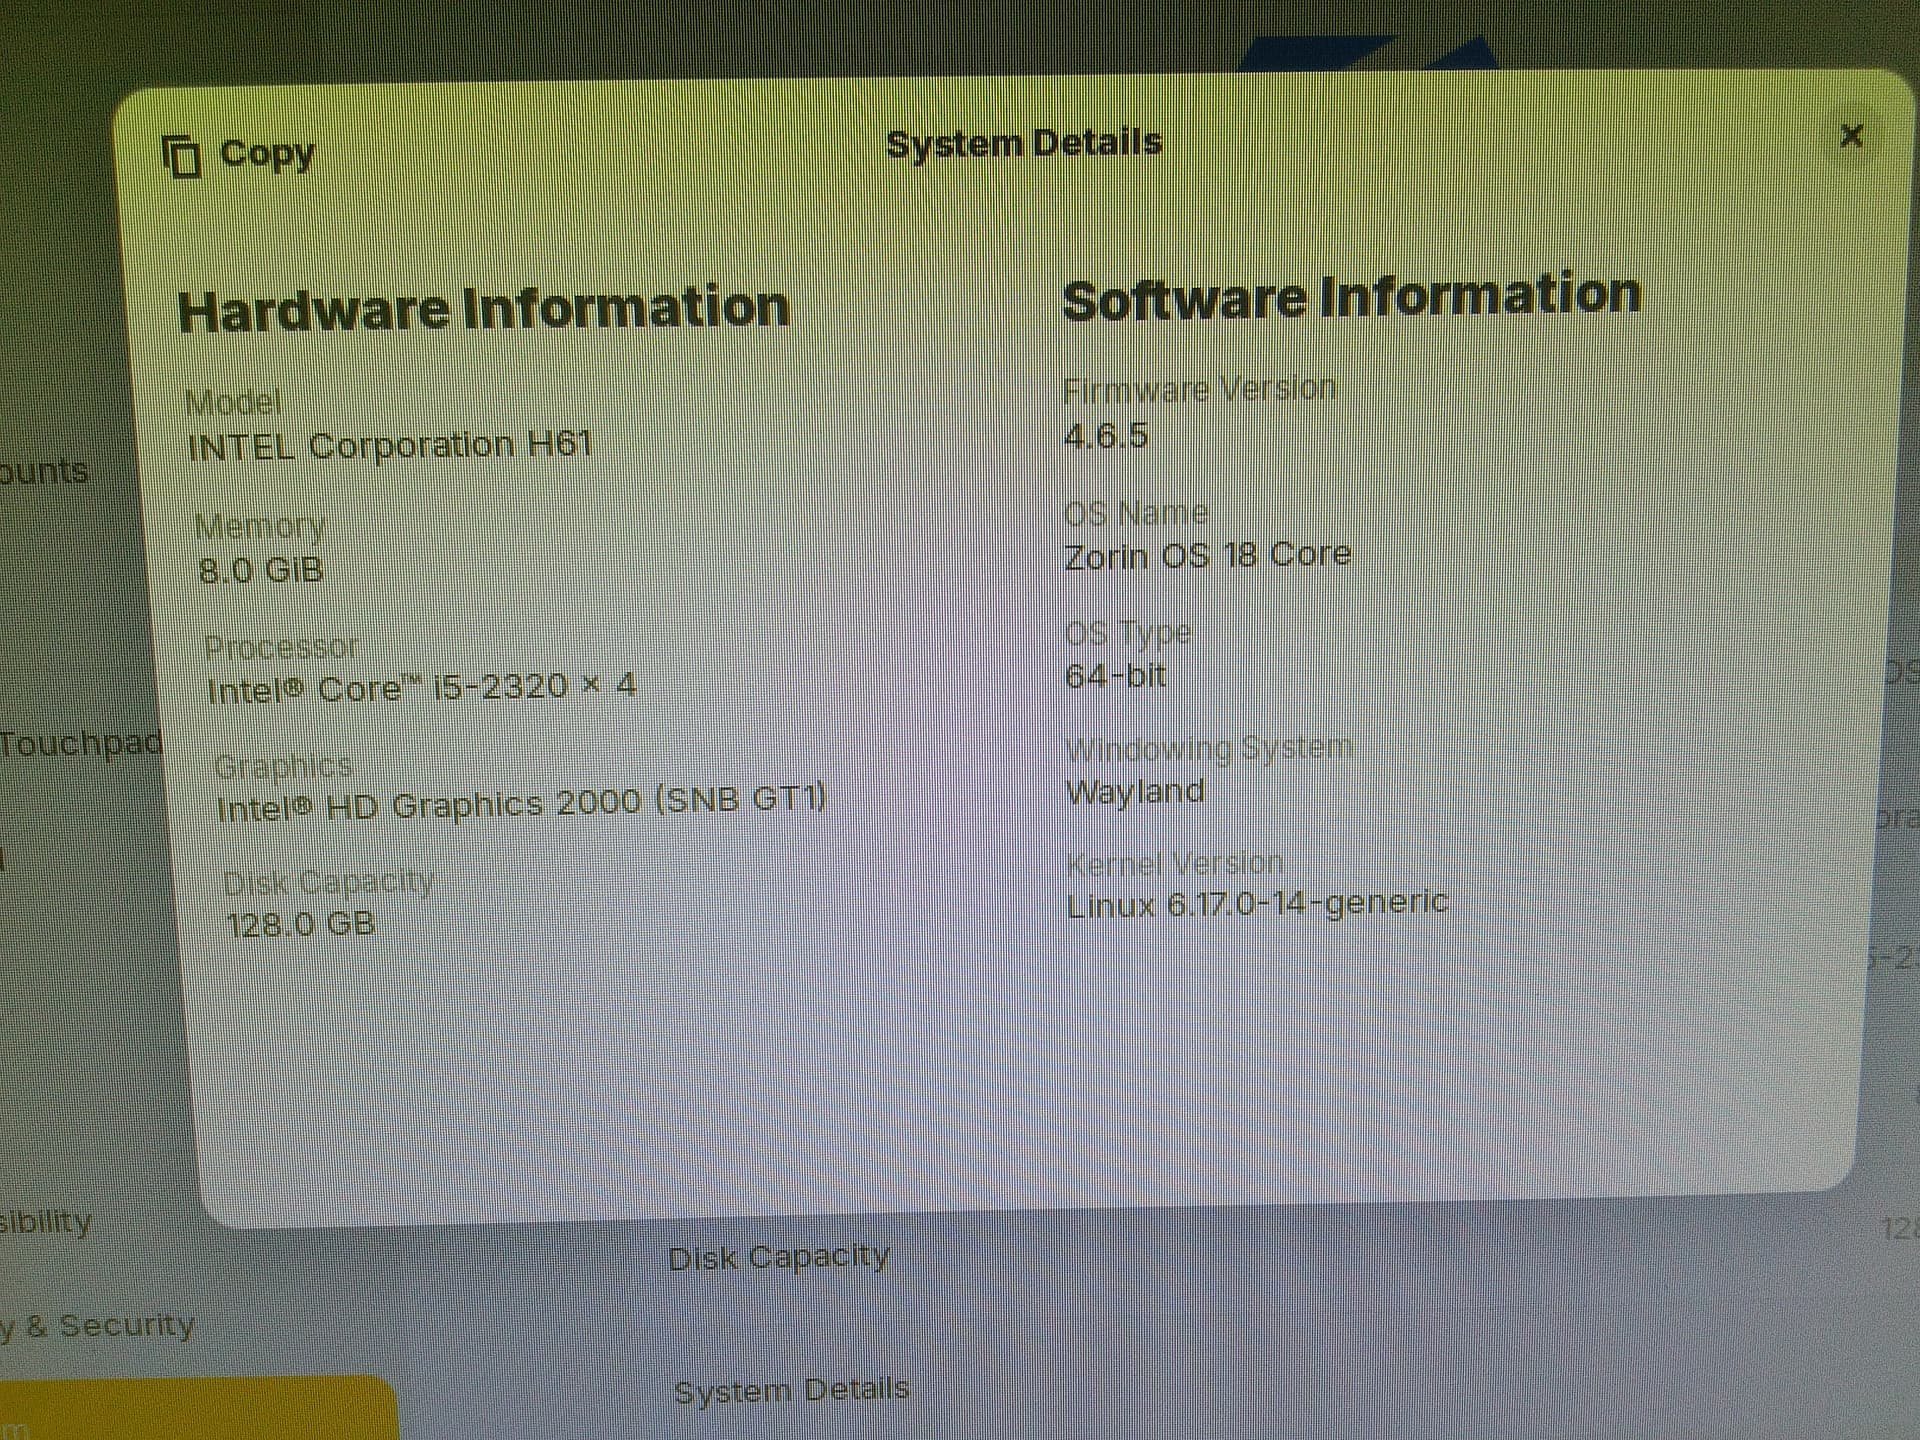Click the System Details row behind dialog
The image size is (1920, 1440).
click(x=791, y=1390)
